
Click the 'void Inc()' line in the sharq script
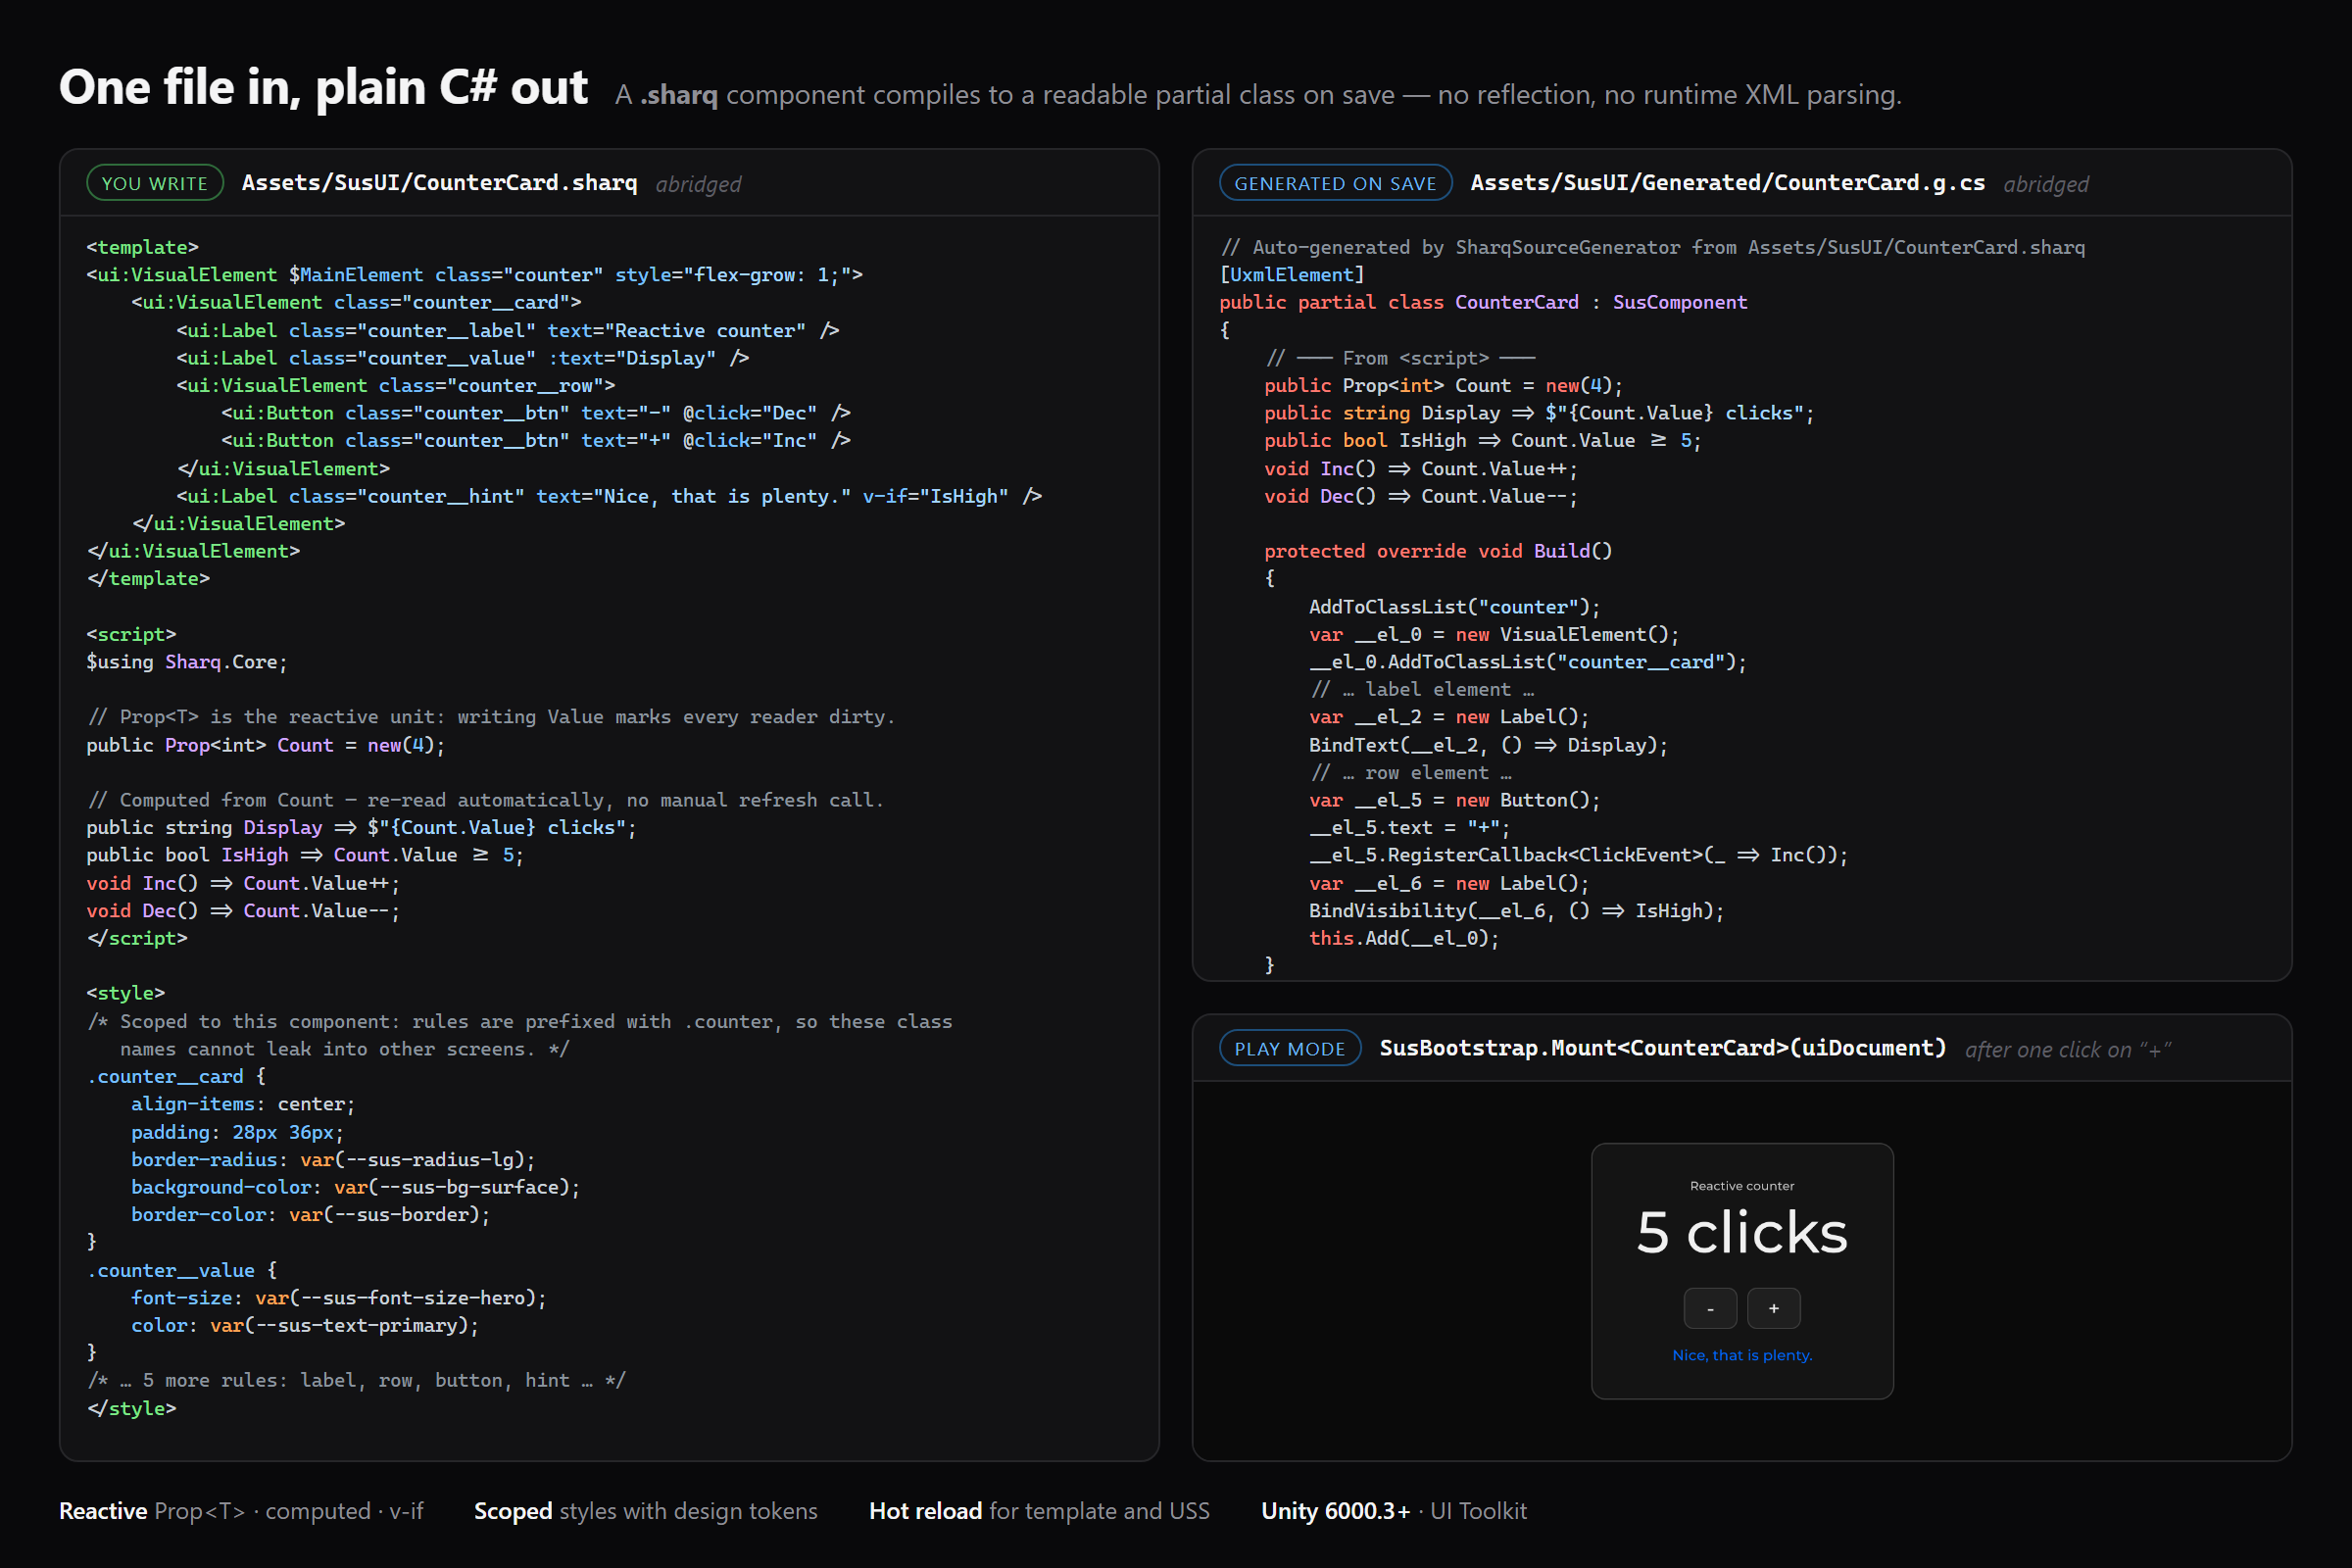pos(244,883)
